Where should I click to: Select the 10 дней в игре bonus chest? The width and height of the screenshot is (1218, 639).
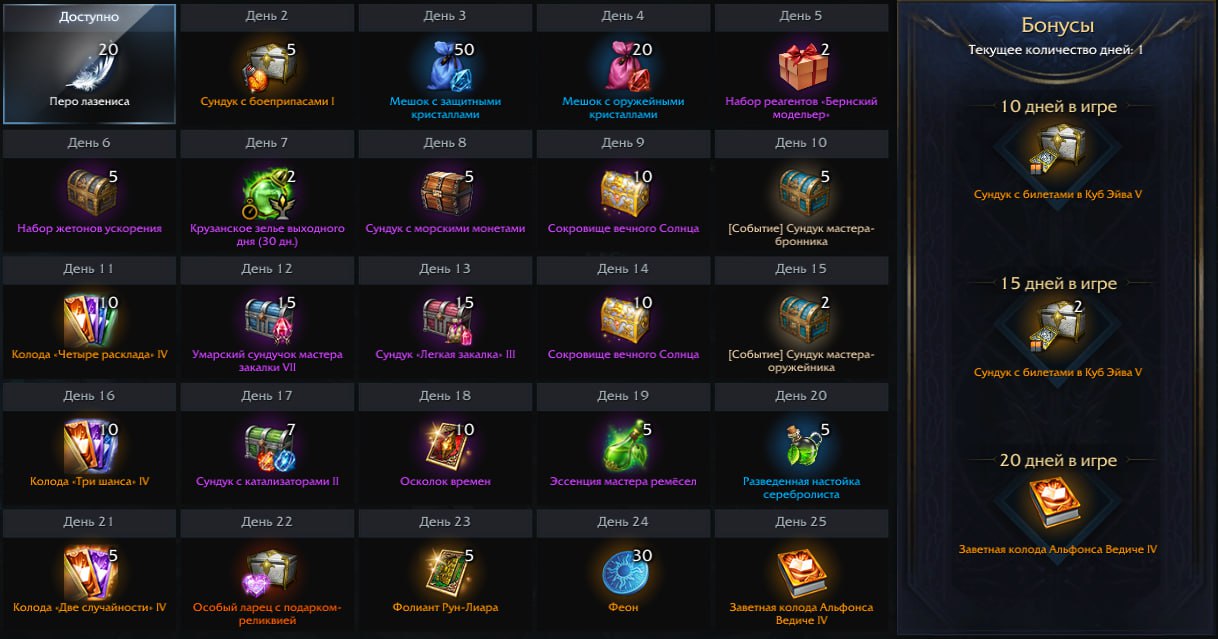pyautogui.click(x=1057, y=151)
